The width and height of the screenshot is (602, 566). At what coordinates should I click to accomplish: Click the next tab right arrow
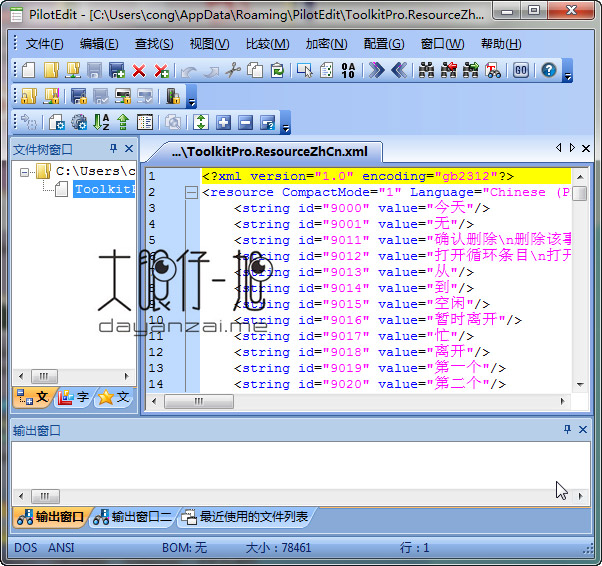click(x=572, y=147)
